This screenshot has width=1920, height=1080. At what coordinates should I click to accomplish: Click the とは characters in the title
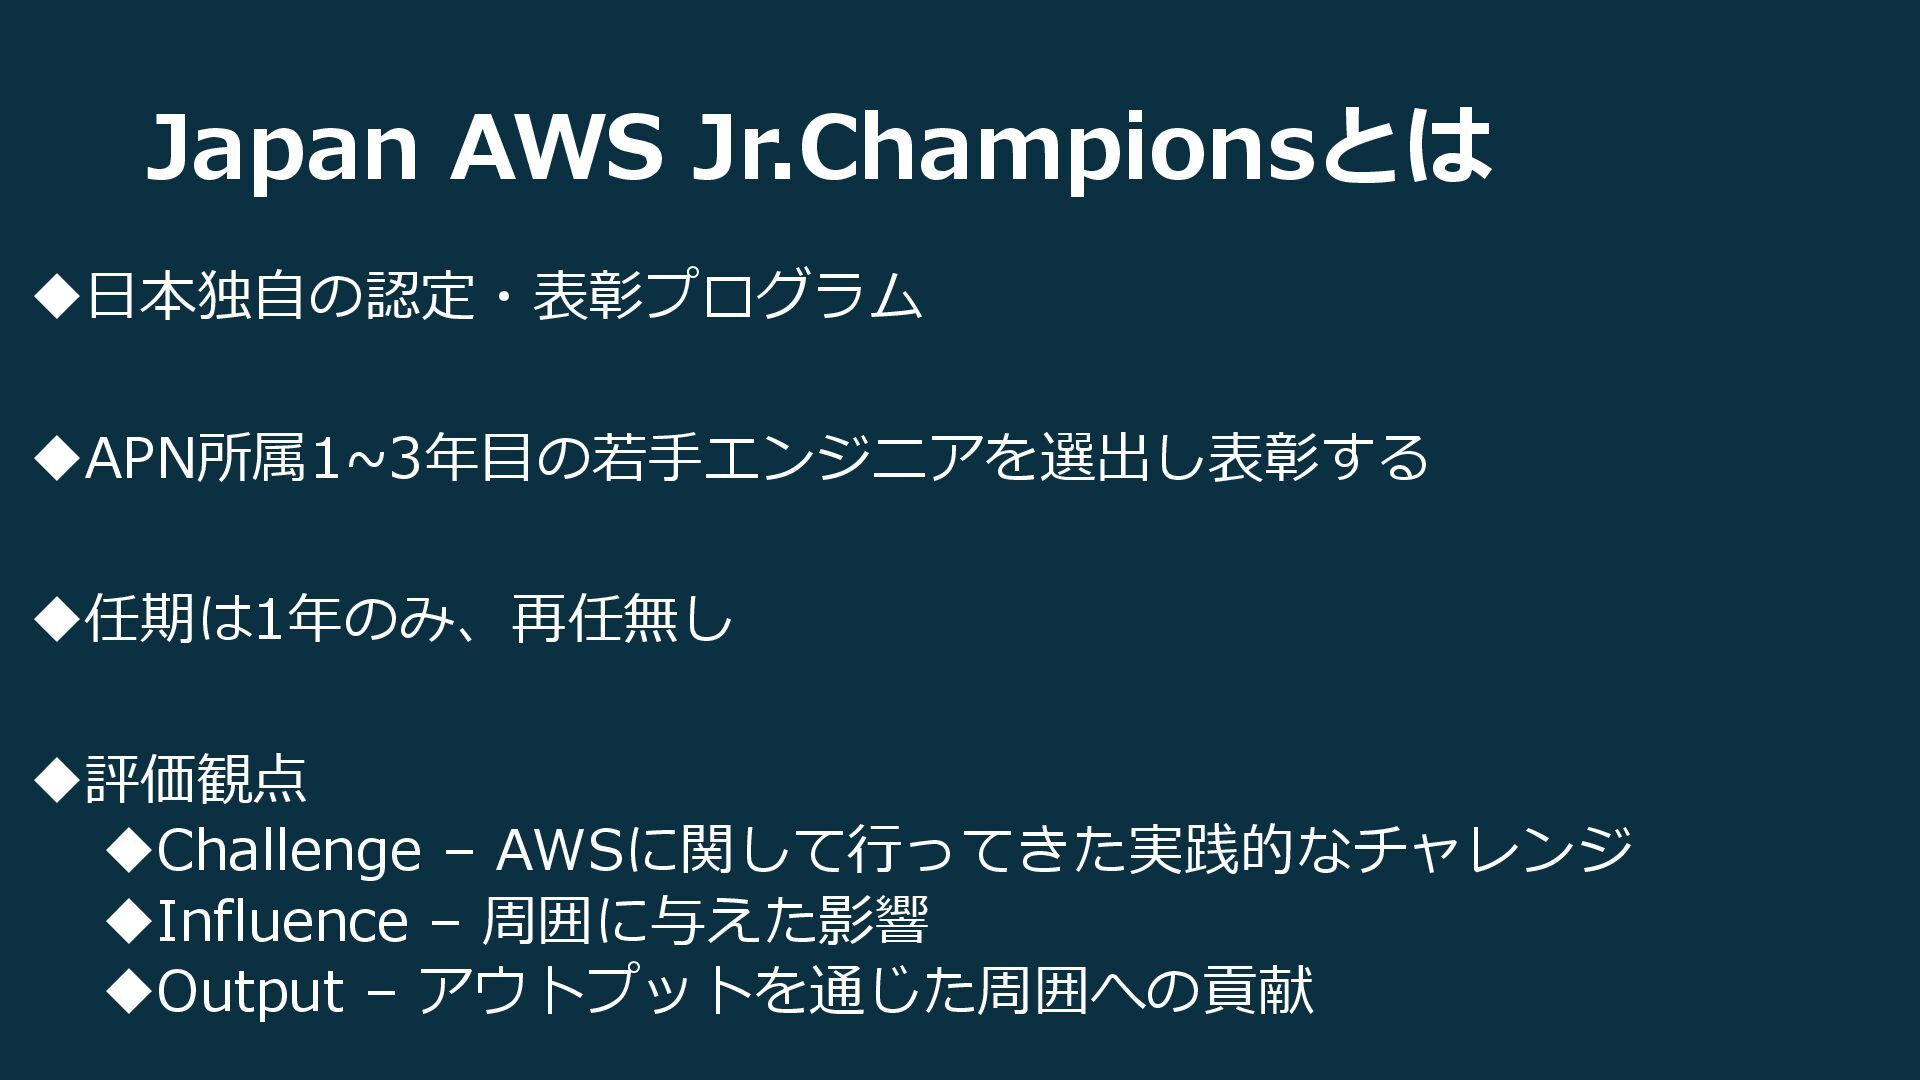click(x=1407, y=147)
